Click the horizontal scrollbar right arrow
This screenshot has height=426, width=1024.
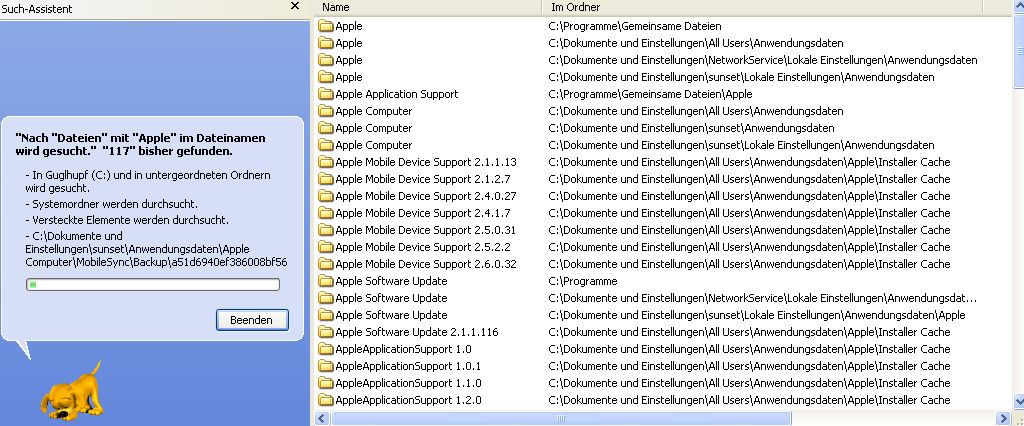click(x=1004, y=418)
